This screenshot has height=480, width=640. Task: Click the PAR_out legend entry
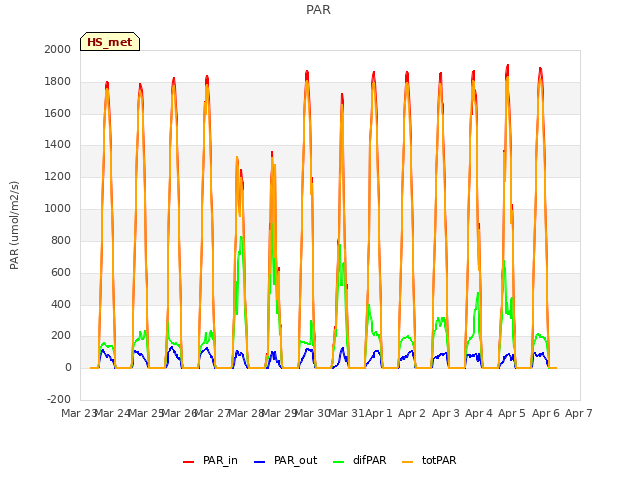(x=285, y=460)
